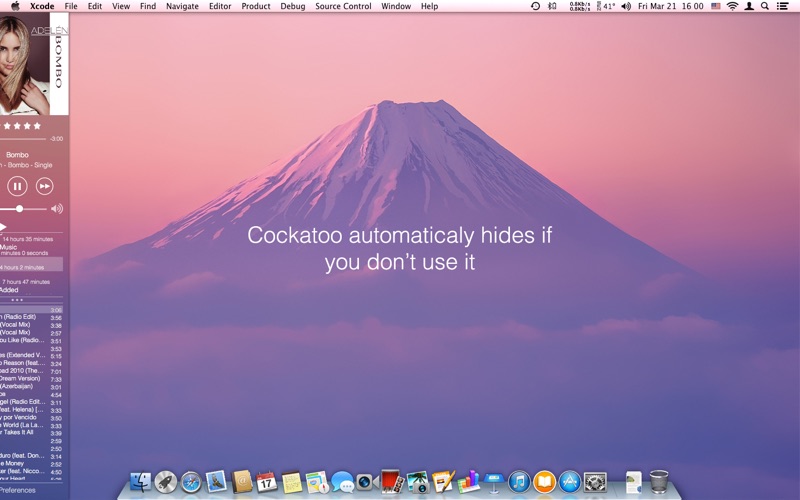Image resolution: width=800 pixels, height=500 pixels.
Task: Open the Edit menu
Action: [x=94, y=6]
